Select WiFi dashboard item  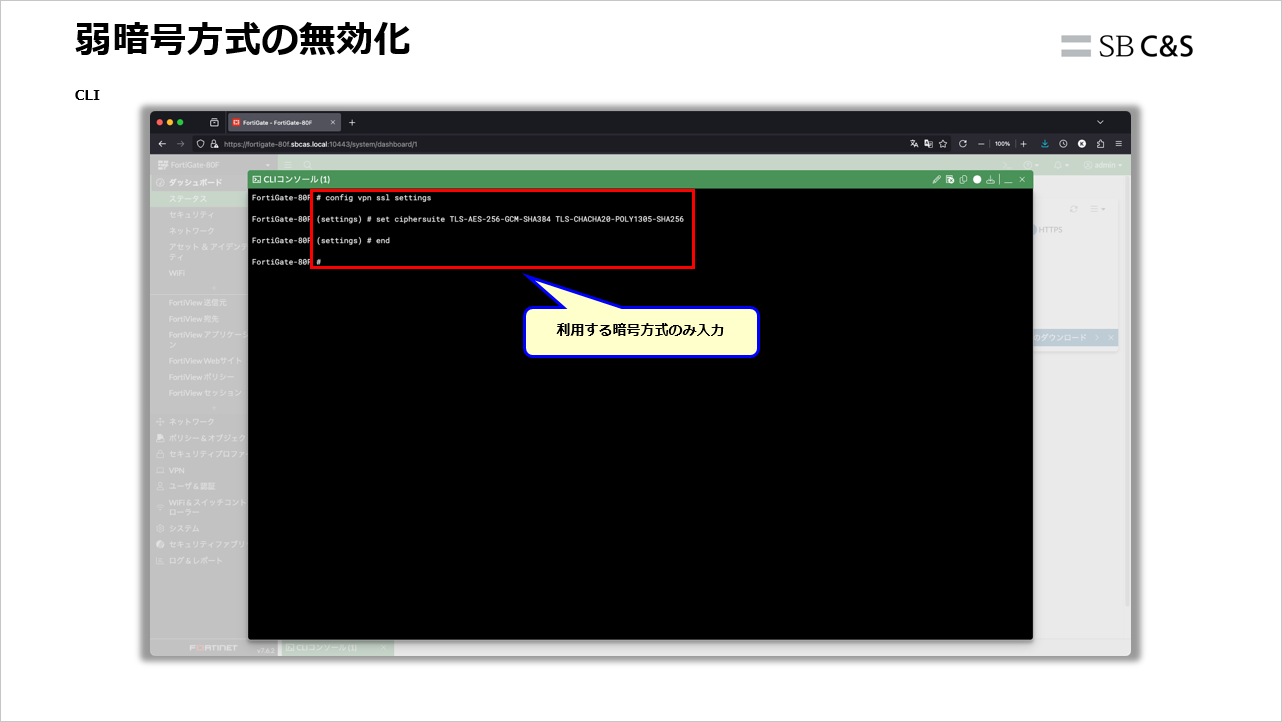pos(199,272)
